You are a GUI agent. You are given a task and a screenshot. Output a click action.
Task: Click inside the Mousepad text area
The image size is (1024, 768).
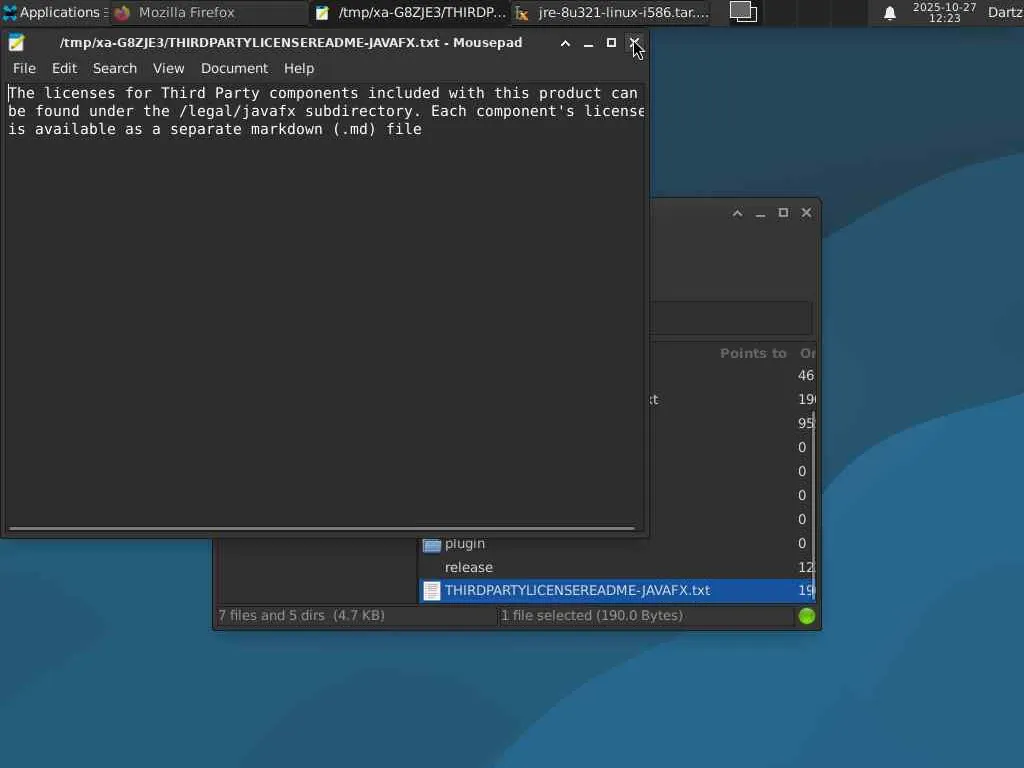click(325, 304)
